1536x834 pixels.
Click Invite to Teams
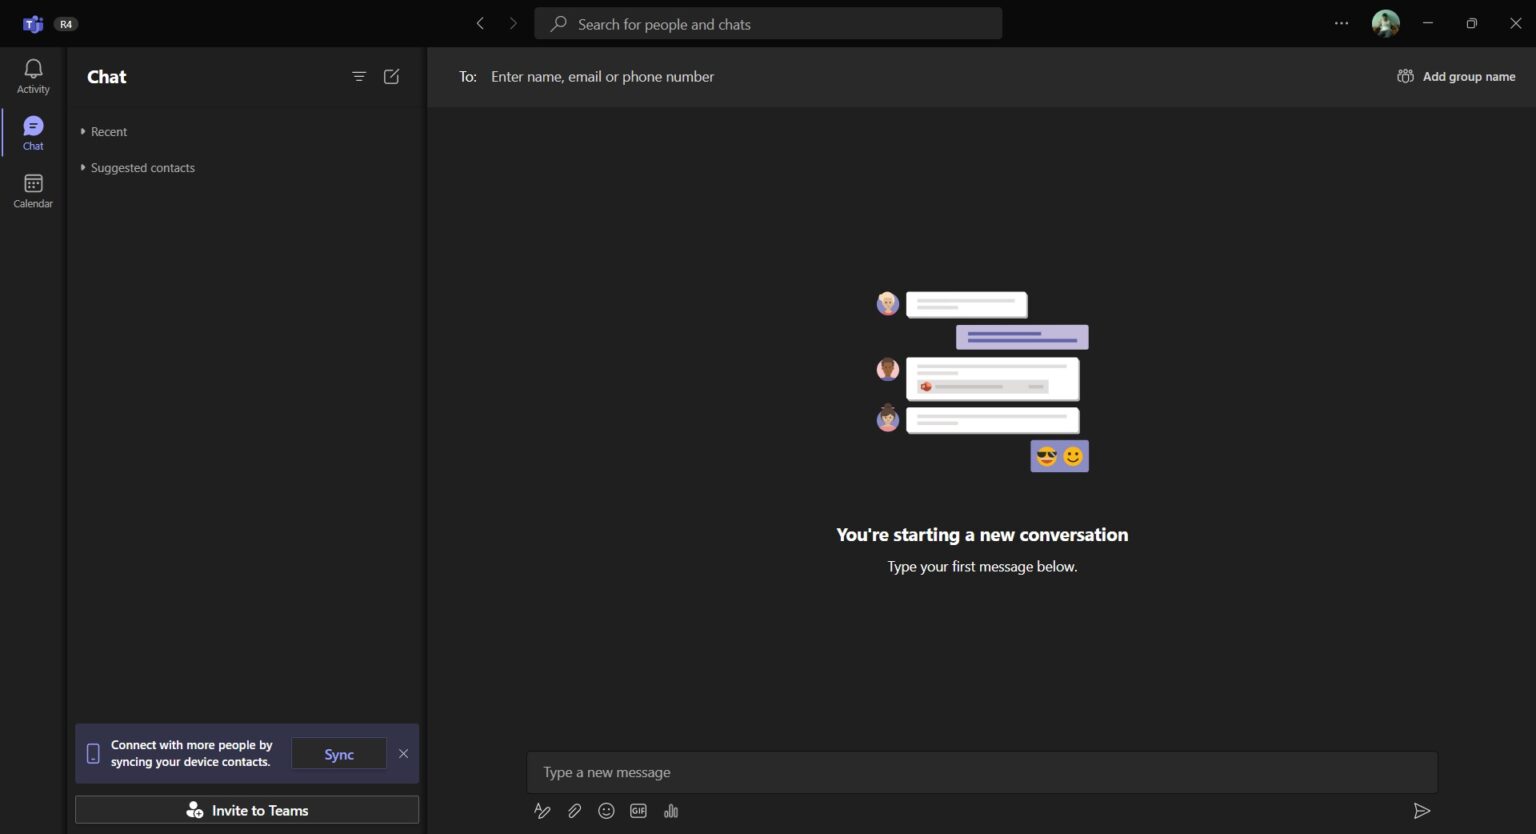(246, 810)
